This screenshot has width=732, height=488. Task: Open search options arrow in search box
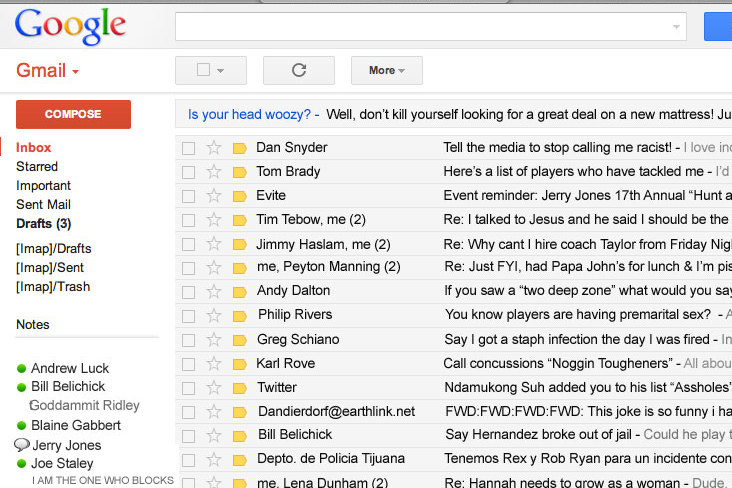(676, 27)
